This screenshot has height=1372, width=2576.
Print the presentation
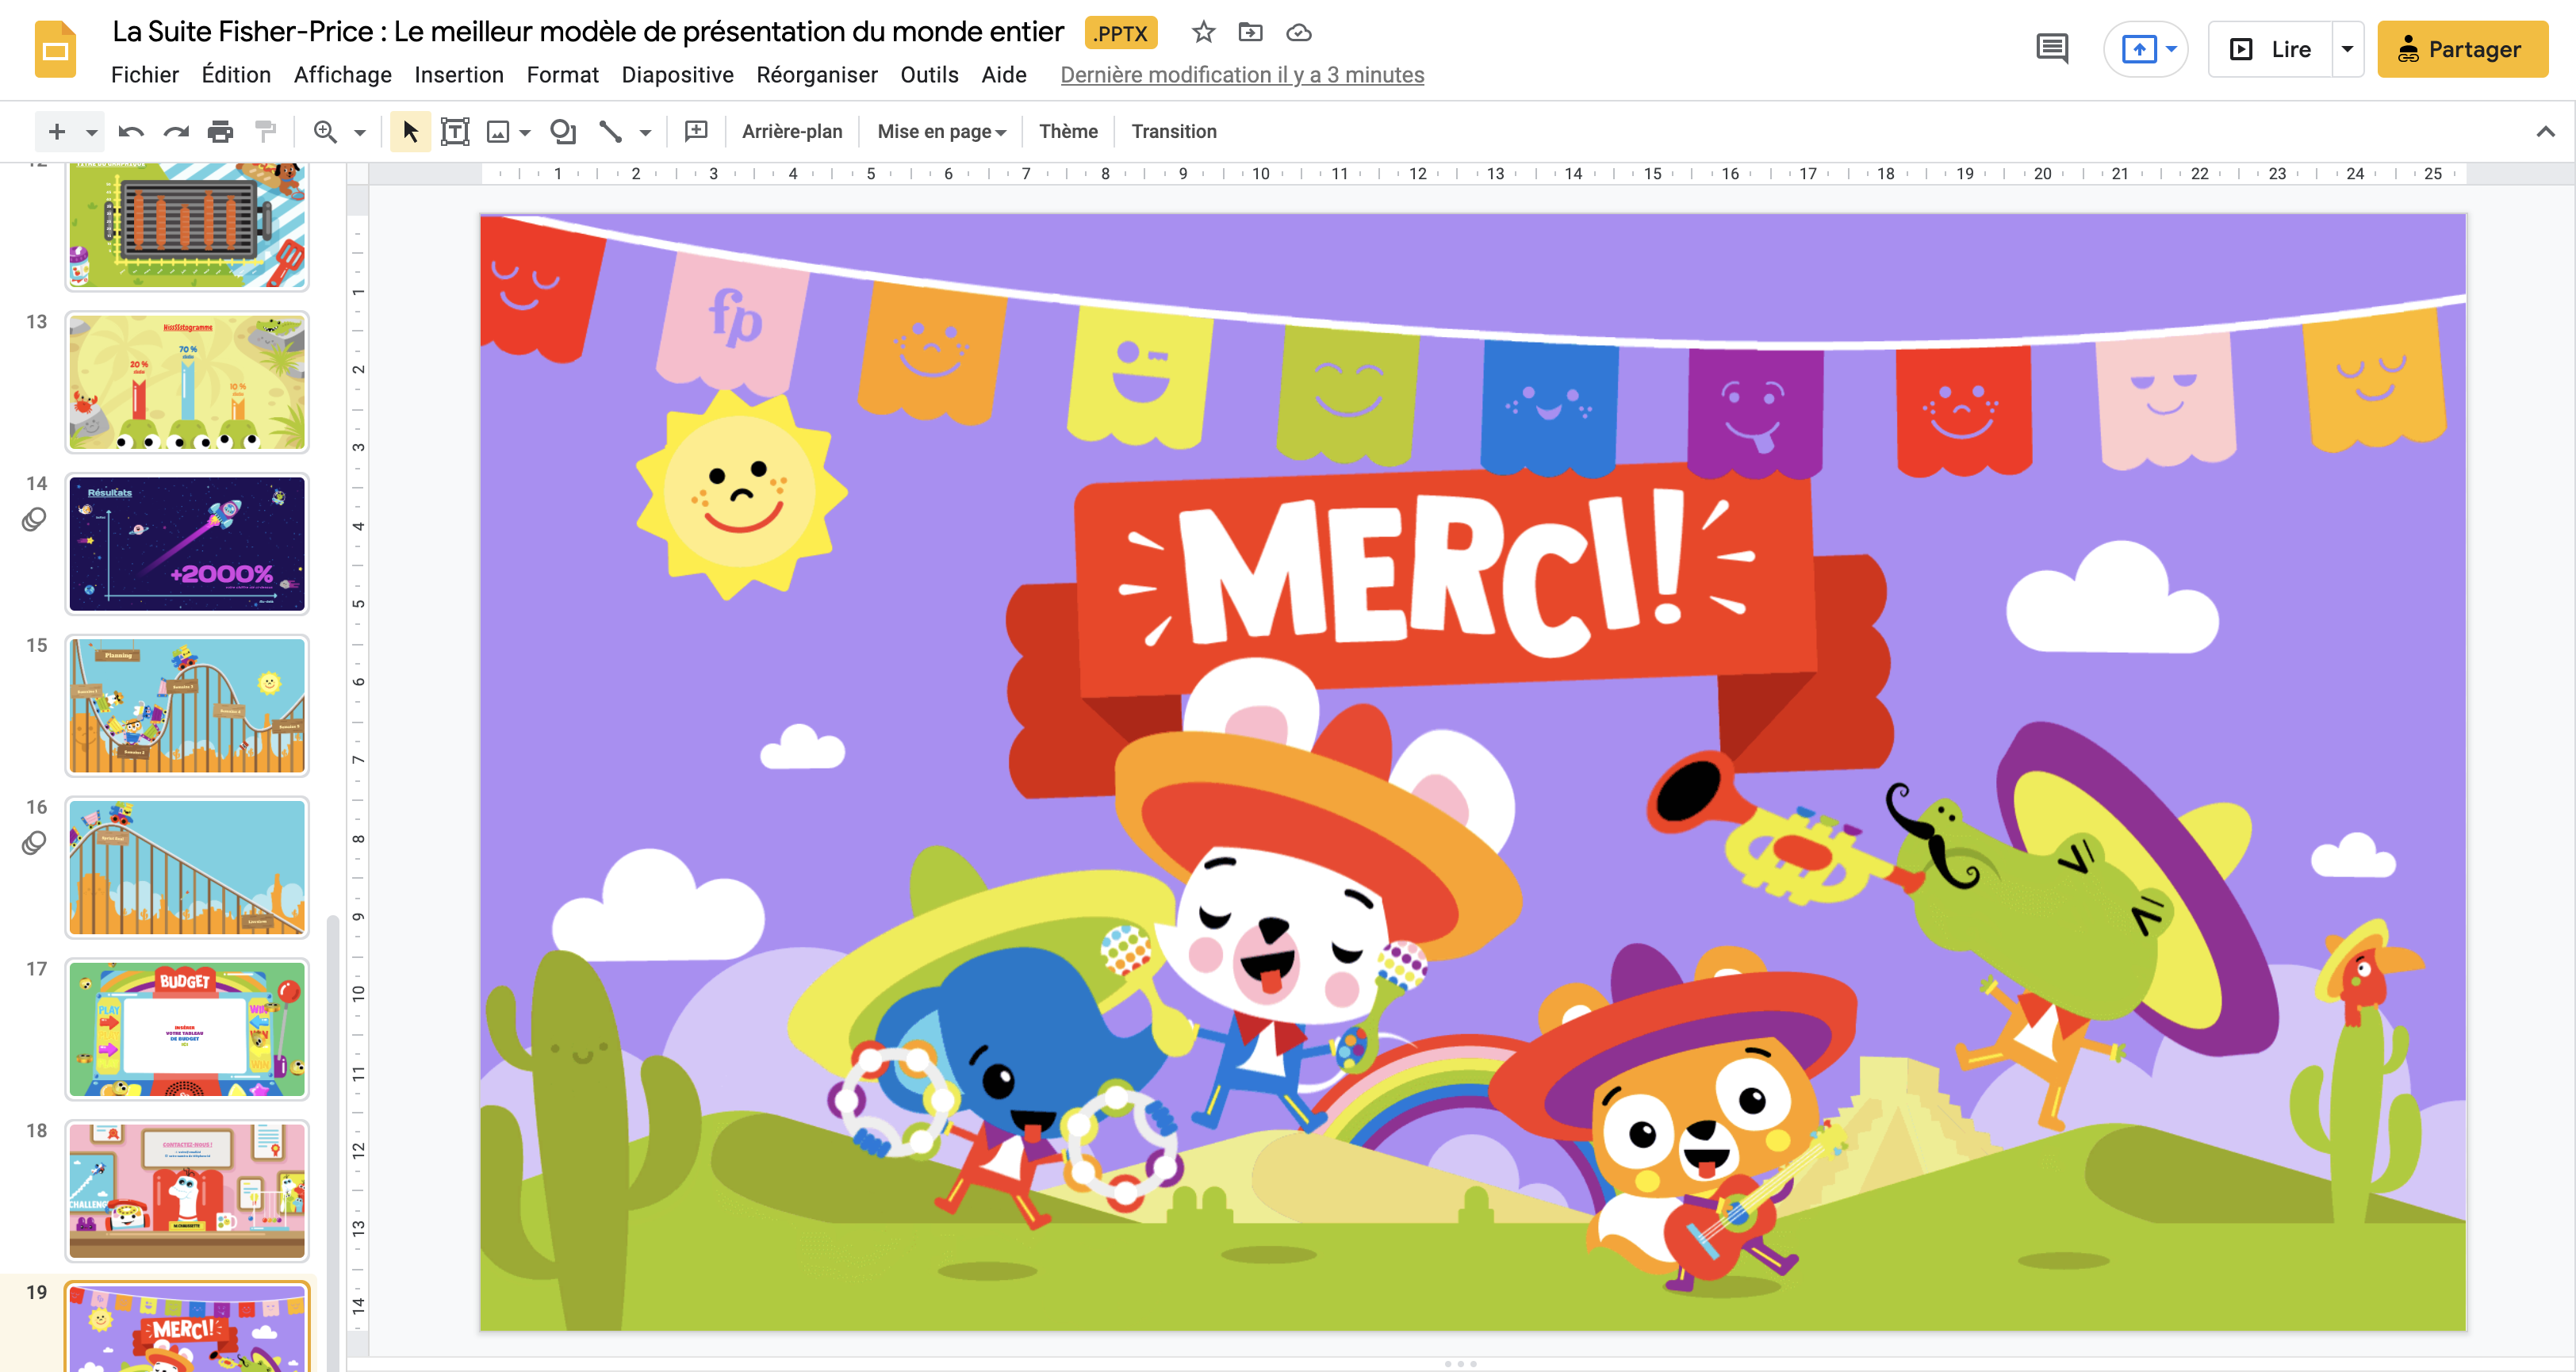pyautogui.click(x=220, y=131)
